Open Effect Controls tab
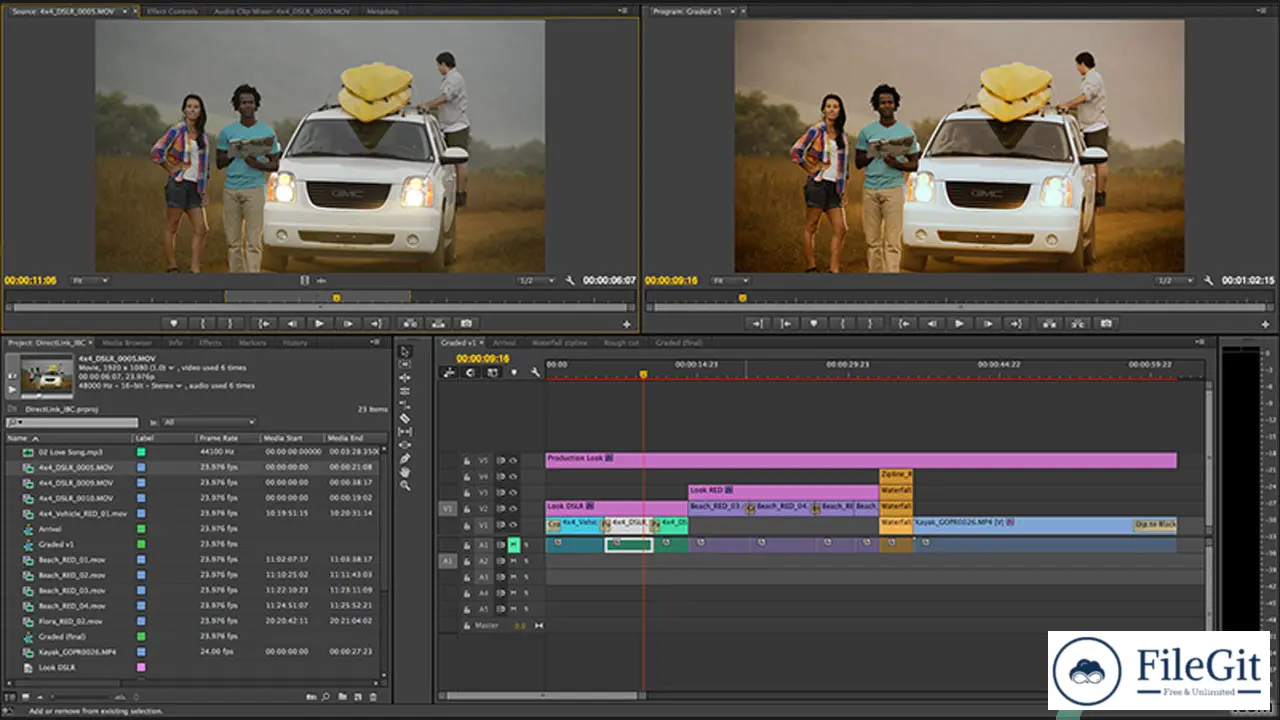 (x=172, y=11)
